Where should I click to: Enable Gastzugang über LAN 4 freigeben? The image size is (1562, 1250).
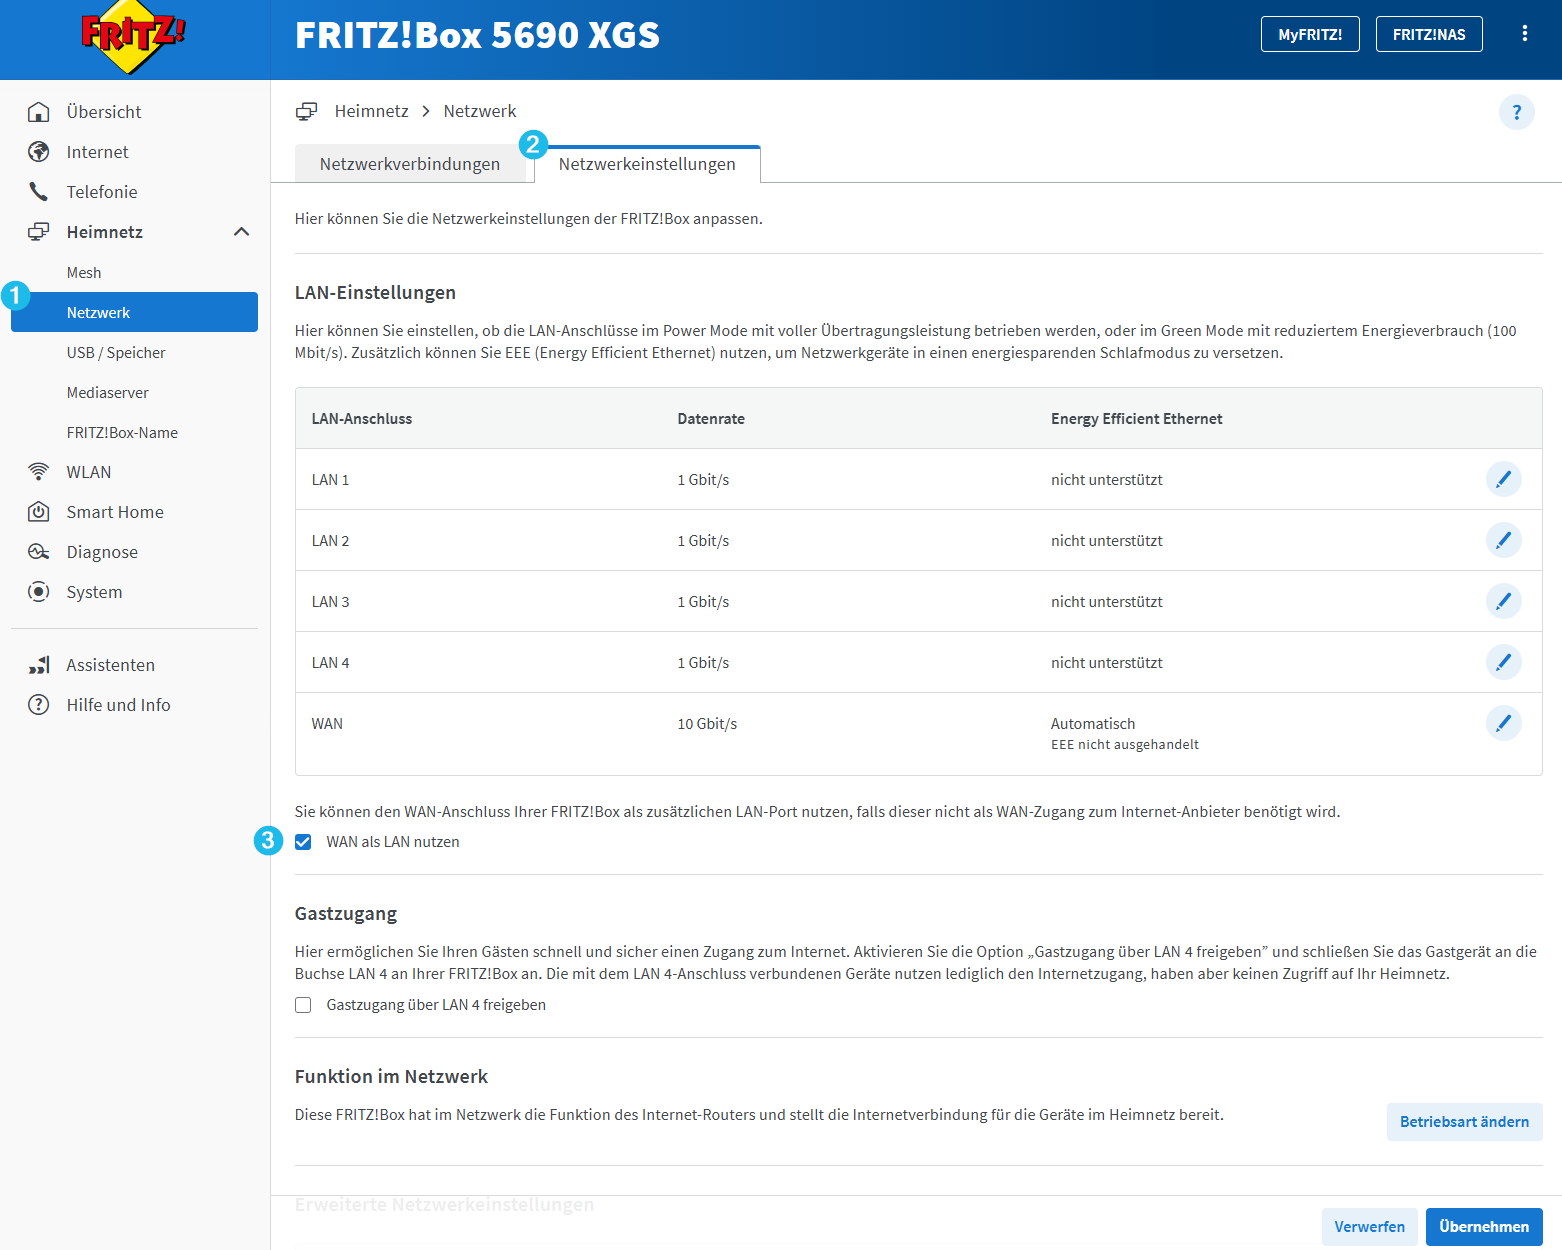[x=303, y=1005]
